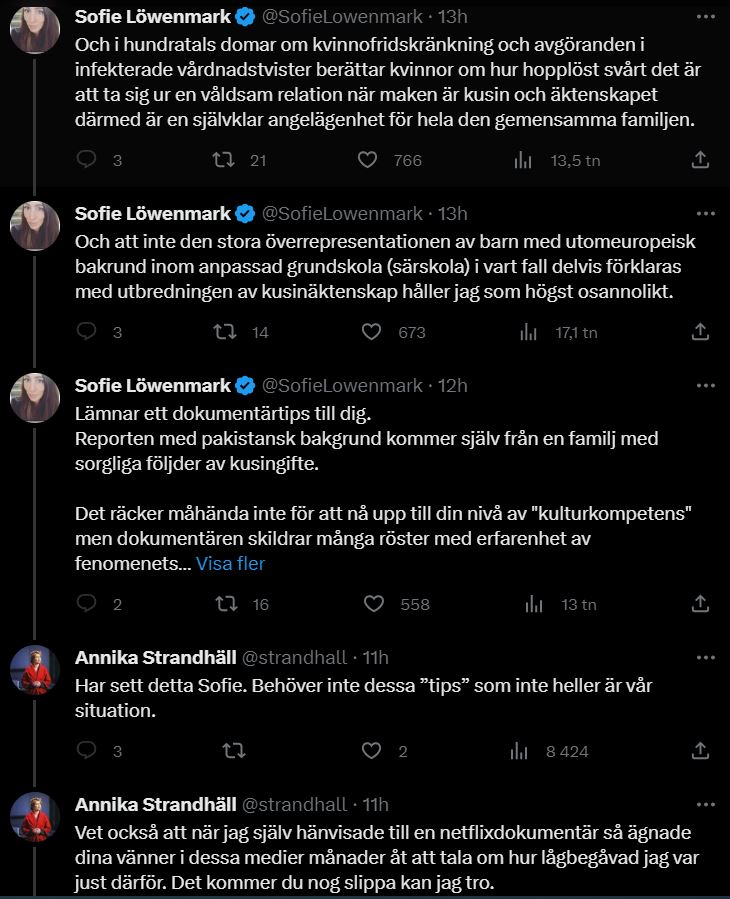
Task: Like the tweet with 766 likes
Action: [x=367, y=160]
